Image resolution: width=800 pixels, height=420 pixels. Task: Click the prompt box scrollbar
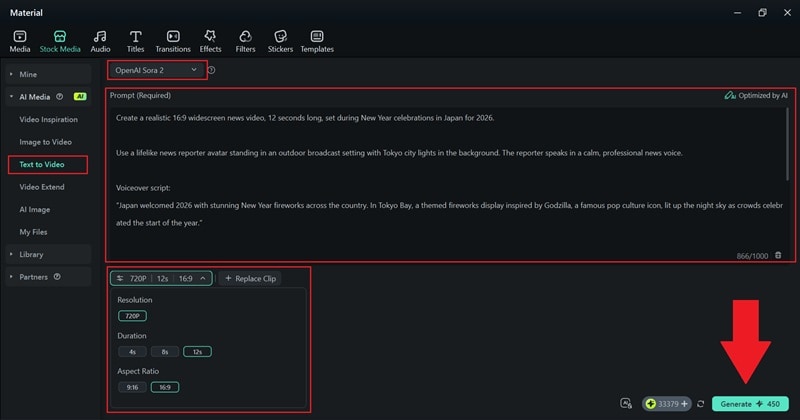[788, 144]
